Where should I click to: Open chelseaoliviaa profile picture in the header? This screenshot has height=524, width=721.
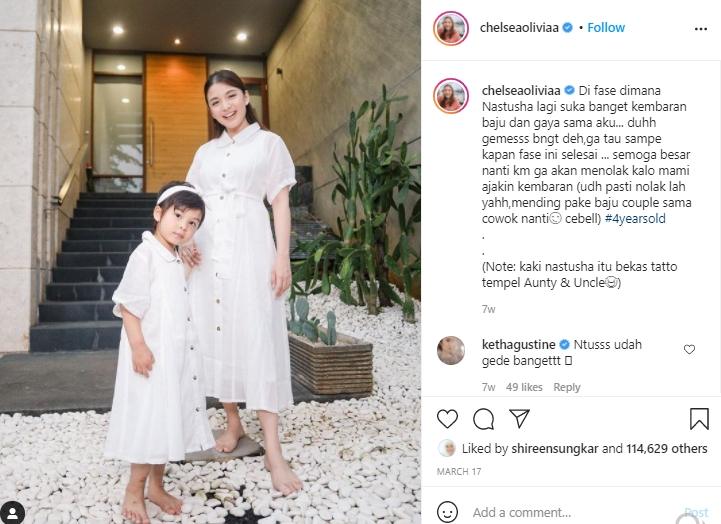[x=451, y=28]
